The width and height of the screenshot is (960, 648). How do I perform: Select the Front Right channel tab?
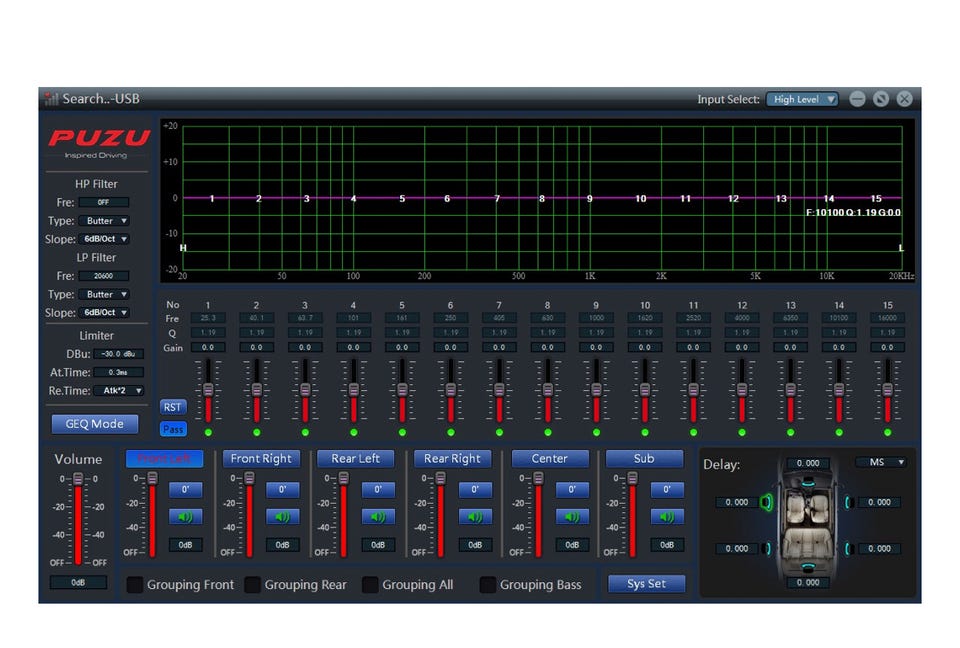261,459
